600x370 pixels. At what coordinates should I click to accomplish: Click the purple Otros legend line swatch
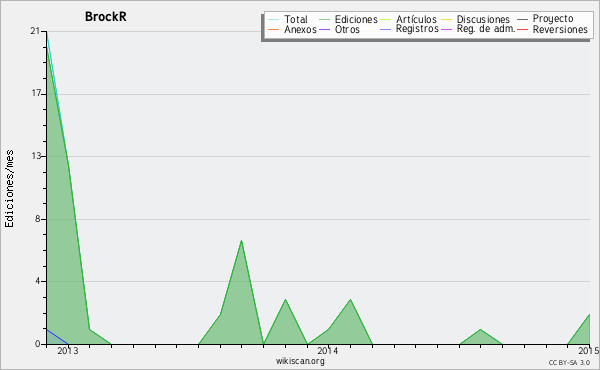(x=324, y=29)
